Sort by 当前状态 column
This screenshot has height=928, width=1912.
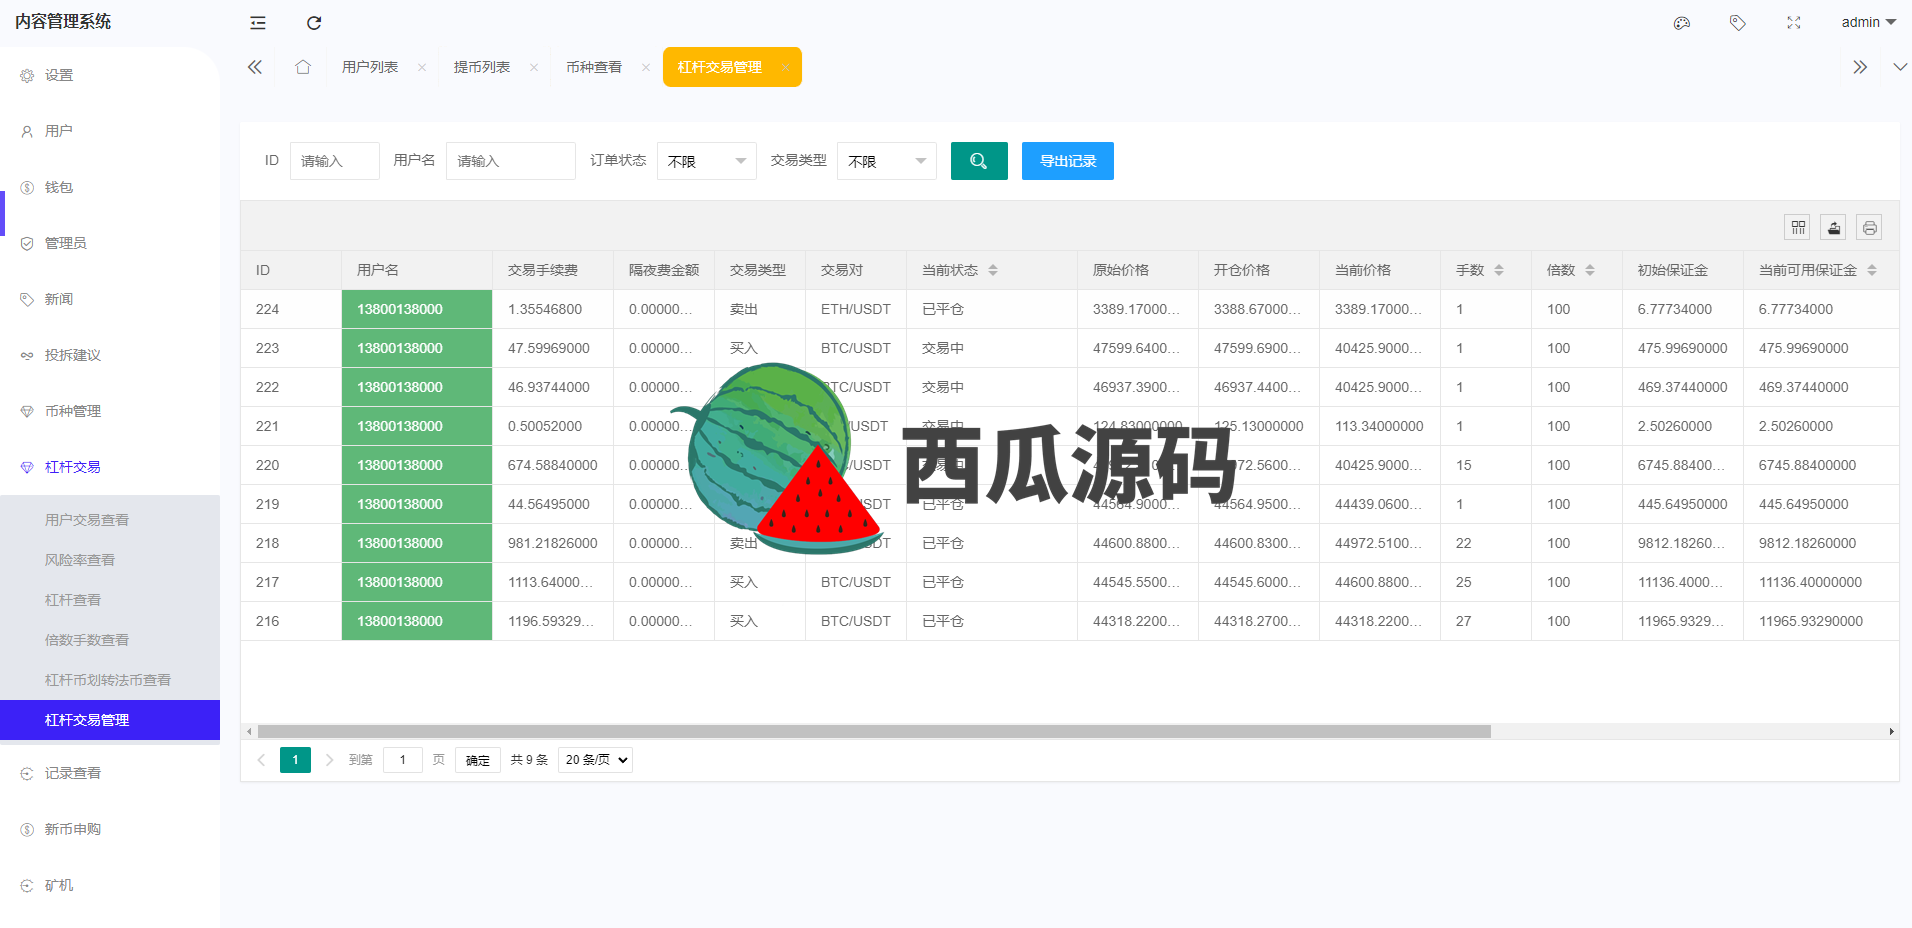tap(993, 270)
